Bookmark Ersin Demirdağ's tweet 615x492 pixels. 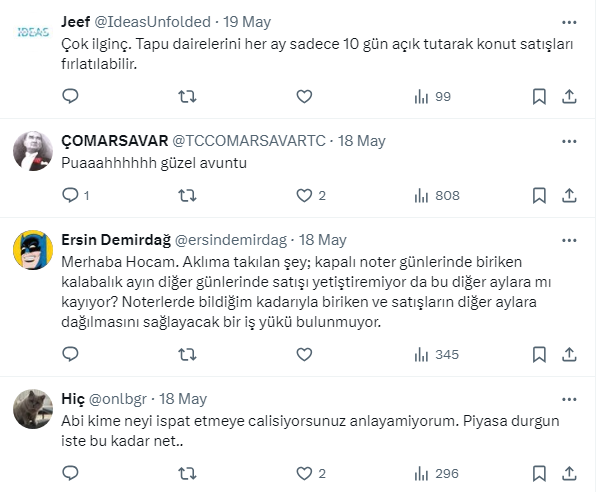(539, 354)
